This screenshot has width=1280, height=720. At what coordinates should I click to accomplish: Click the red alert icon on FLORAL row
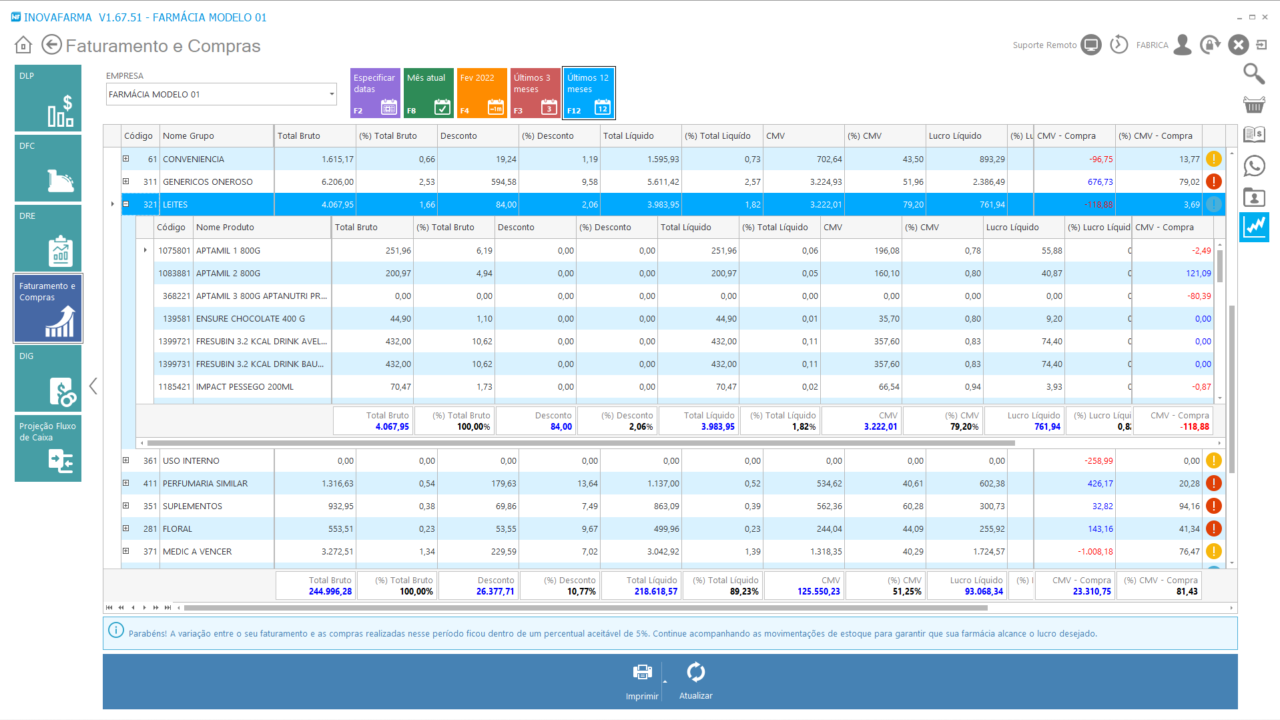tap(1214, 529)
